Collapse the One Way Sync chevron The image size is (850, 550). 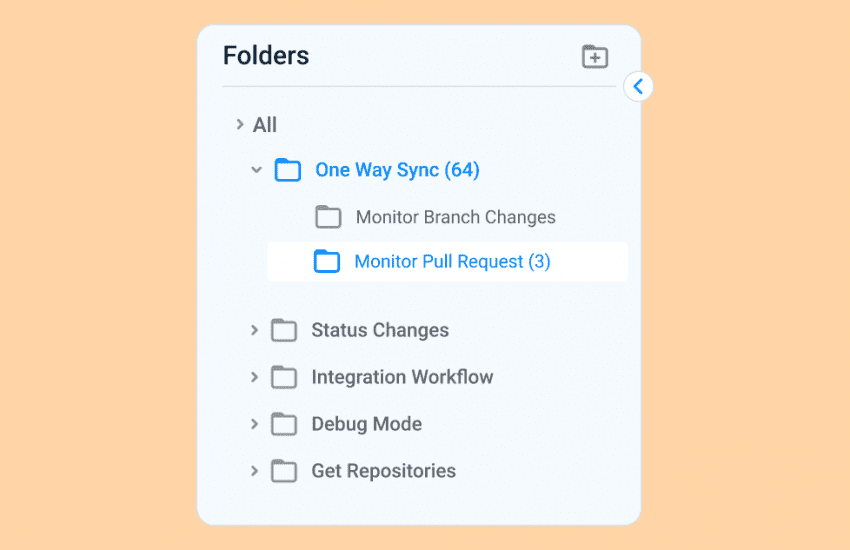click(256, 170)
